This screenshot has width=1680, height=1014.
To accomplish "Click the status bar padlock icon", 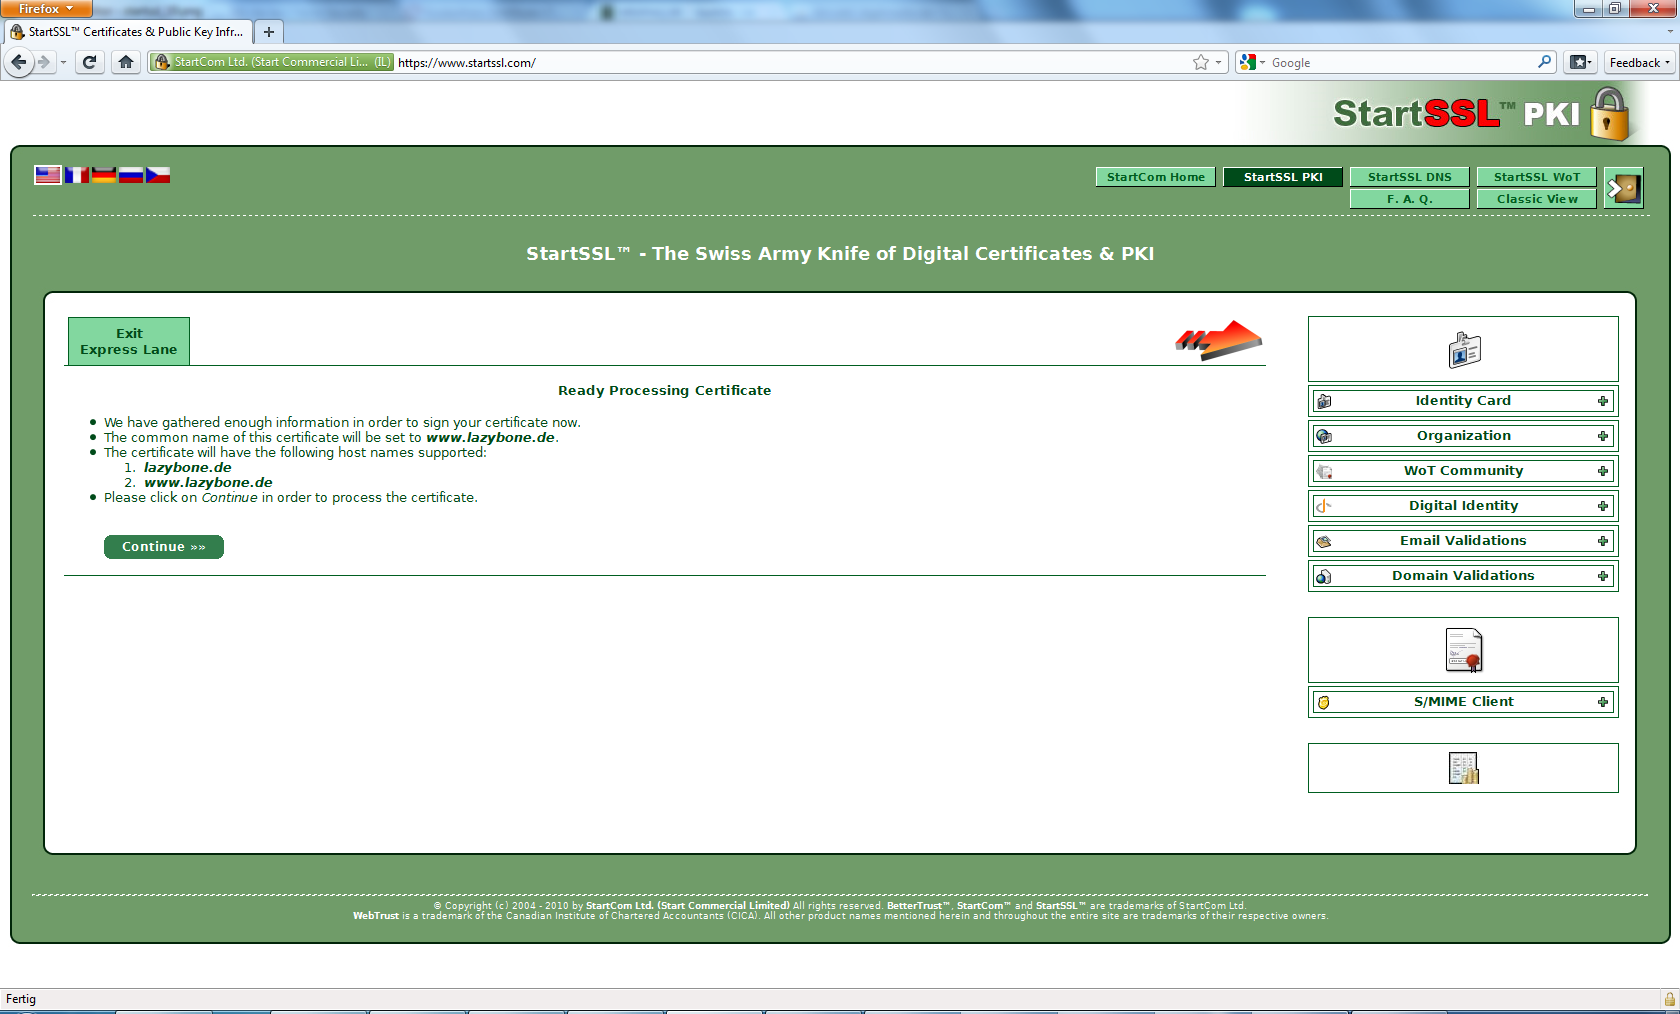I will tap(1669, 999).
